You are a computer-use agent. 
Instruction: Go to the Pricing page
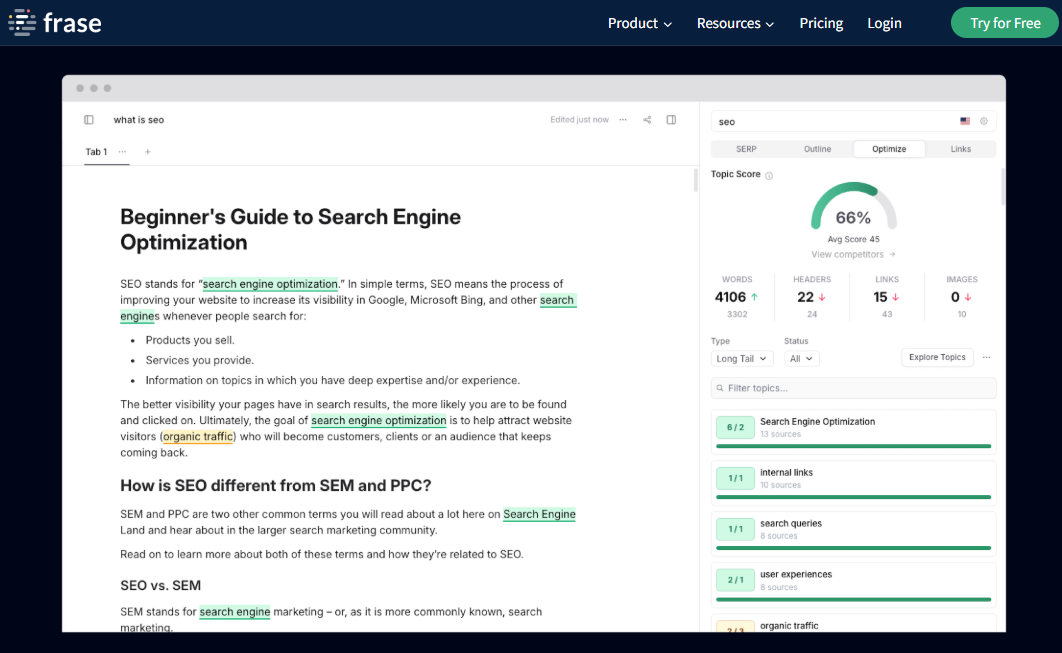tap(821, 23)
